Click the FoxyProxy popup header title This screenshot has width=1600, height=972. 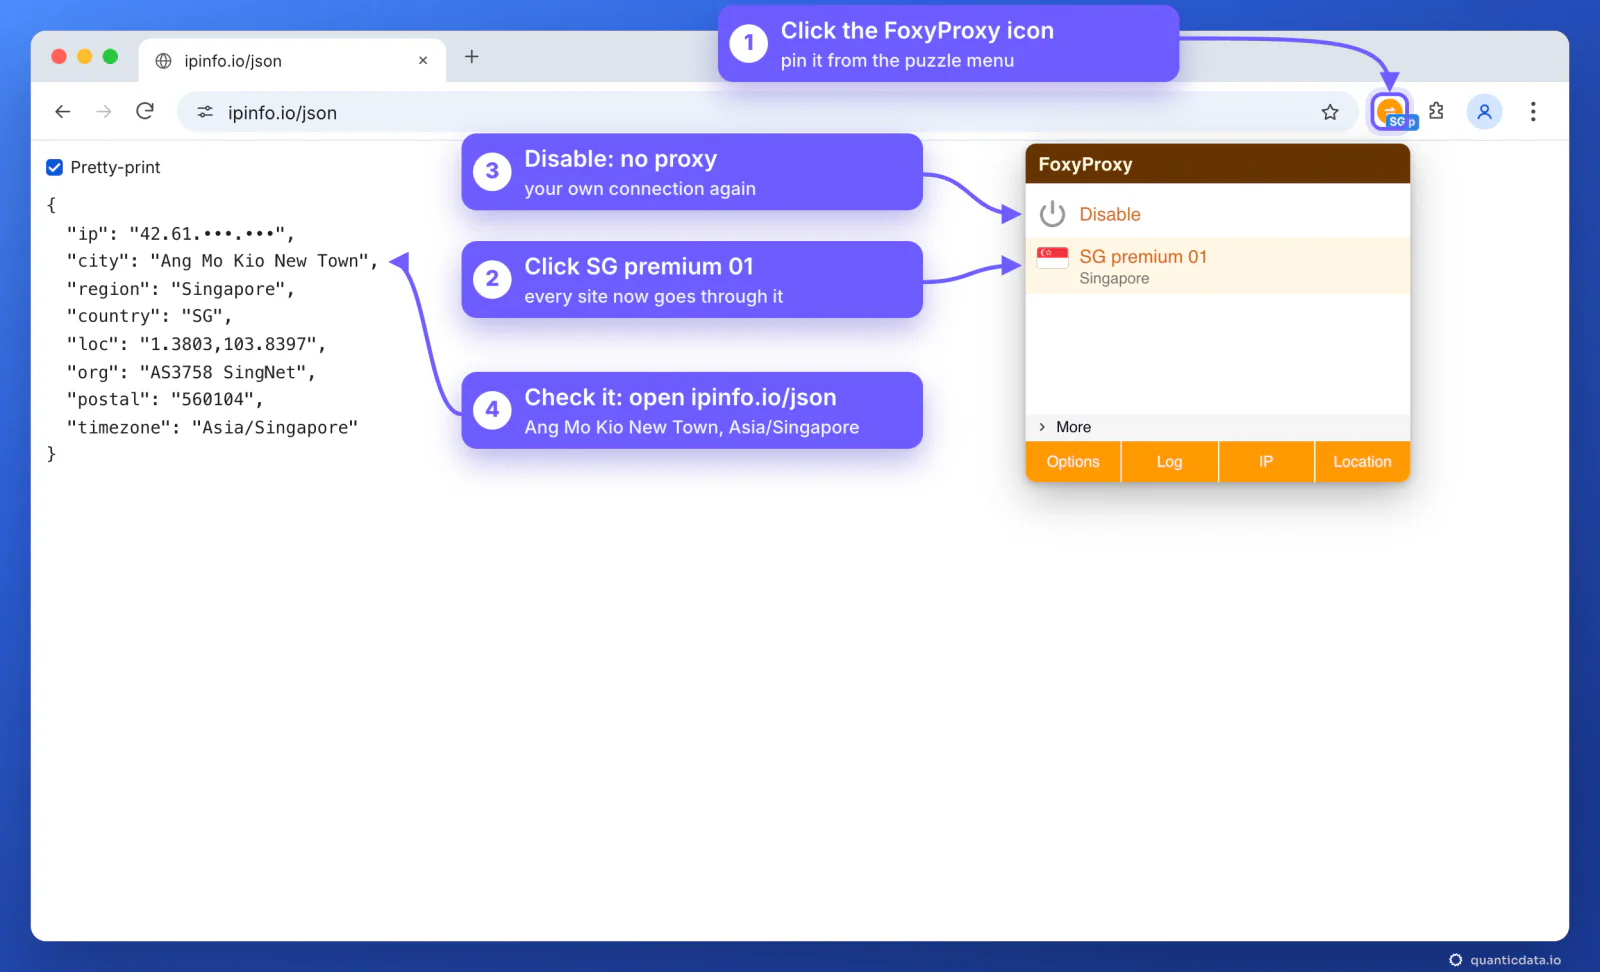tap(1085, 164)
